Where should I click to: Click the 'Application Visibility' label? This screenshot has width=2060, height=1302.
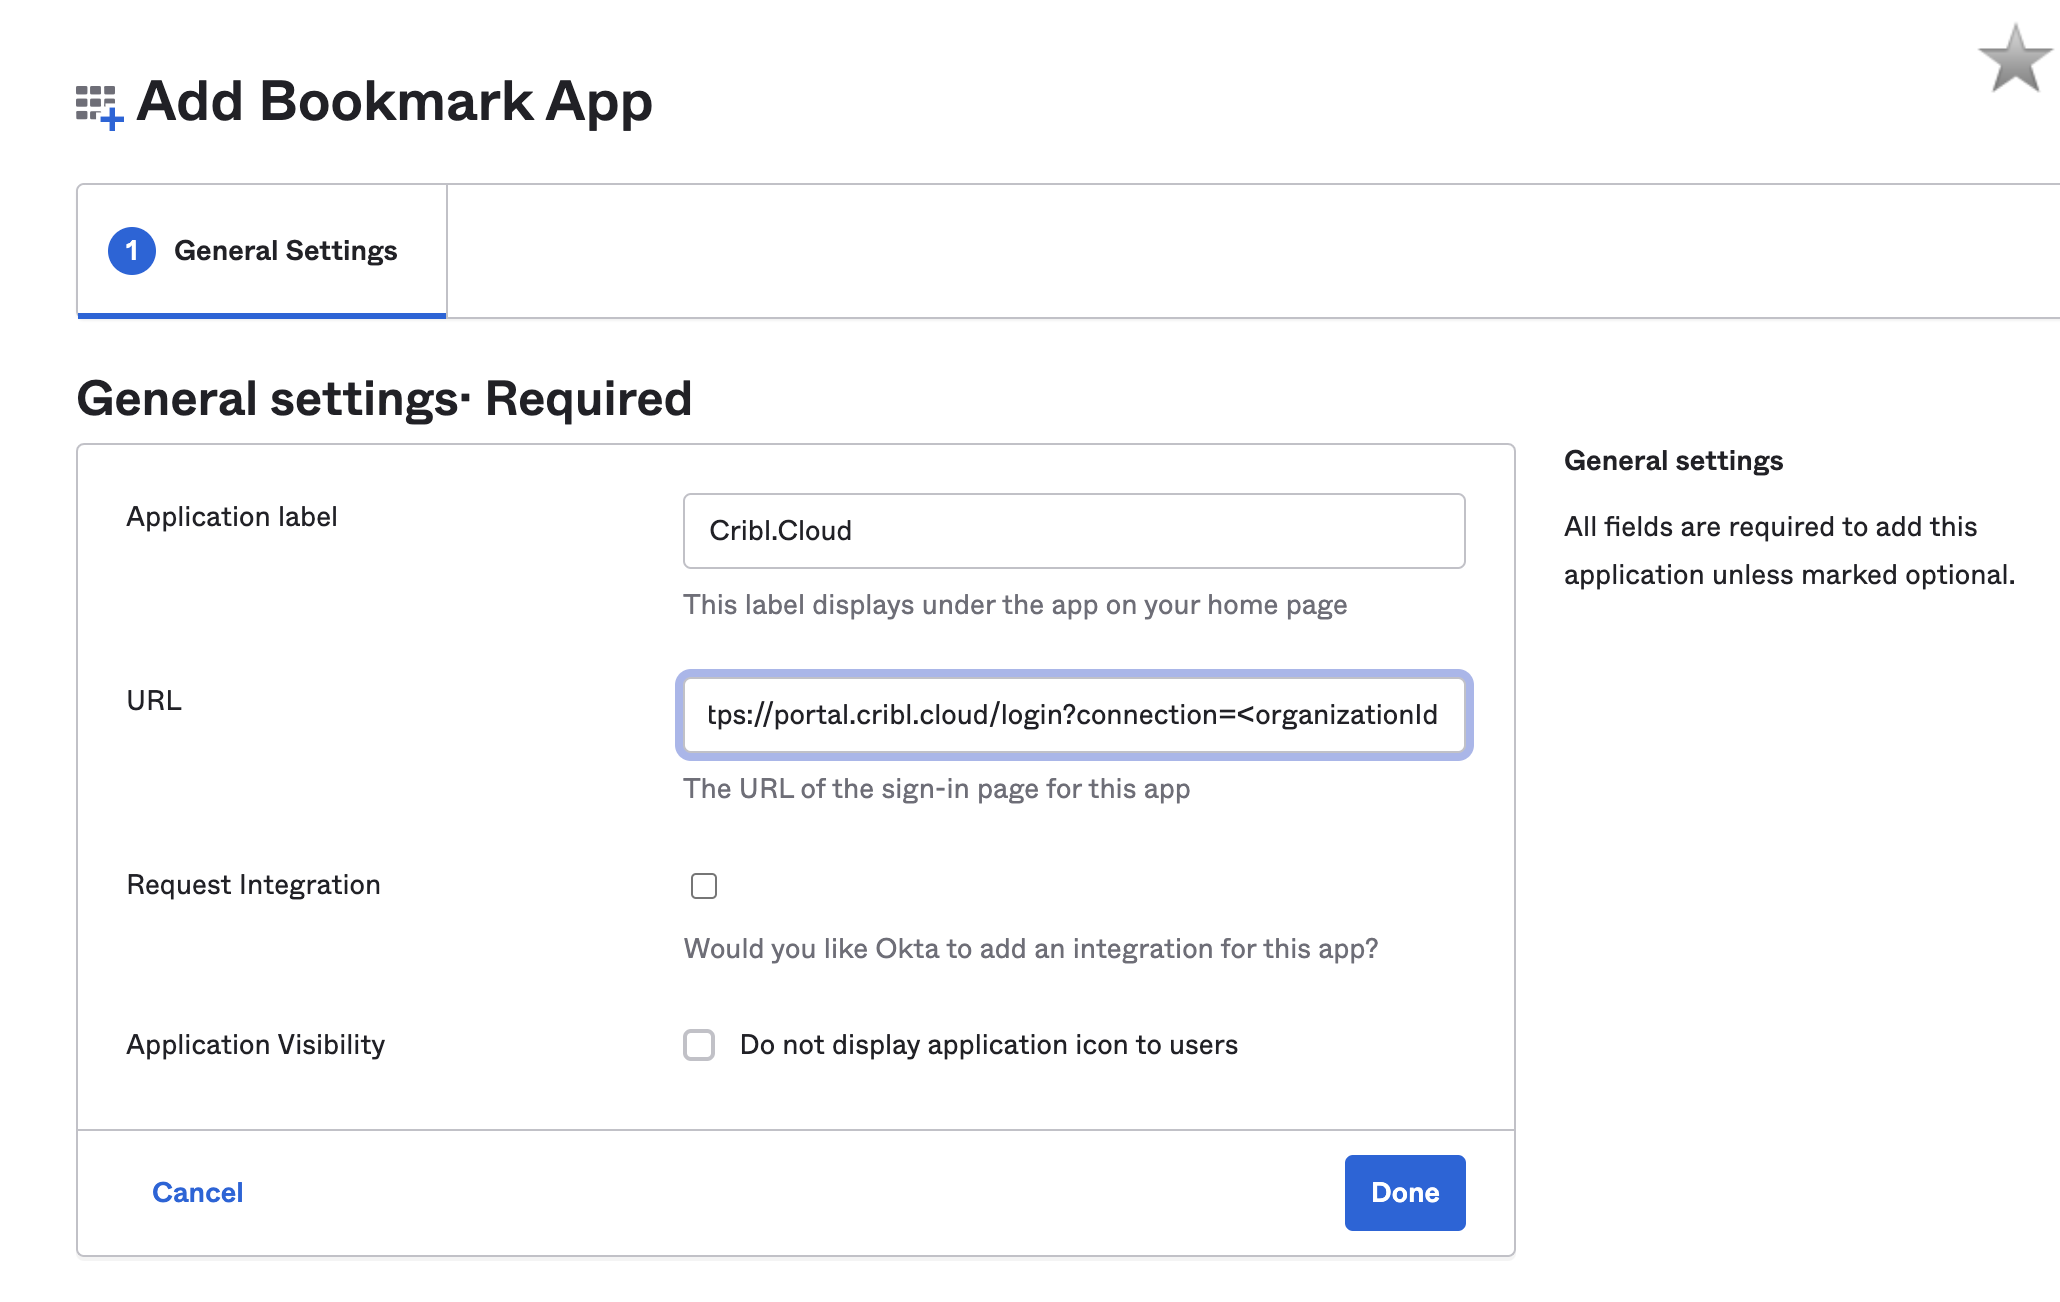tap(255, 1045)
